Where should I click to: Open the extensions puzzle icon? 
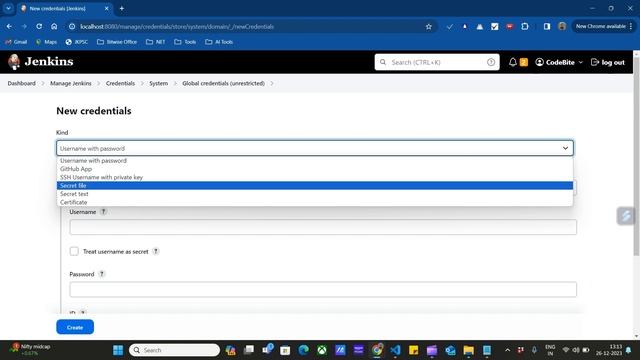pos(525,27)
